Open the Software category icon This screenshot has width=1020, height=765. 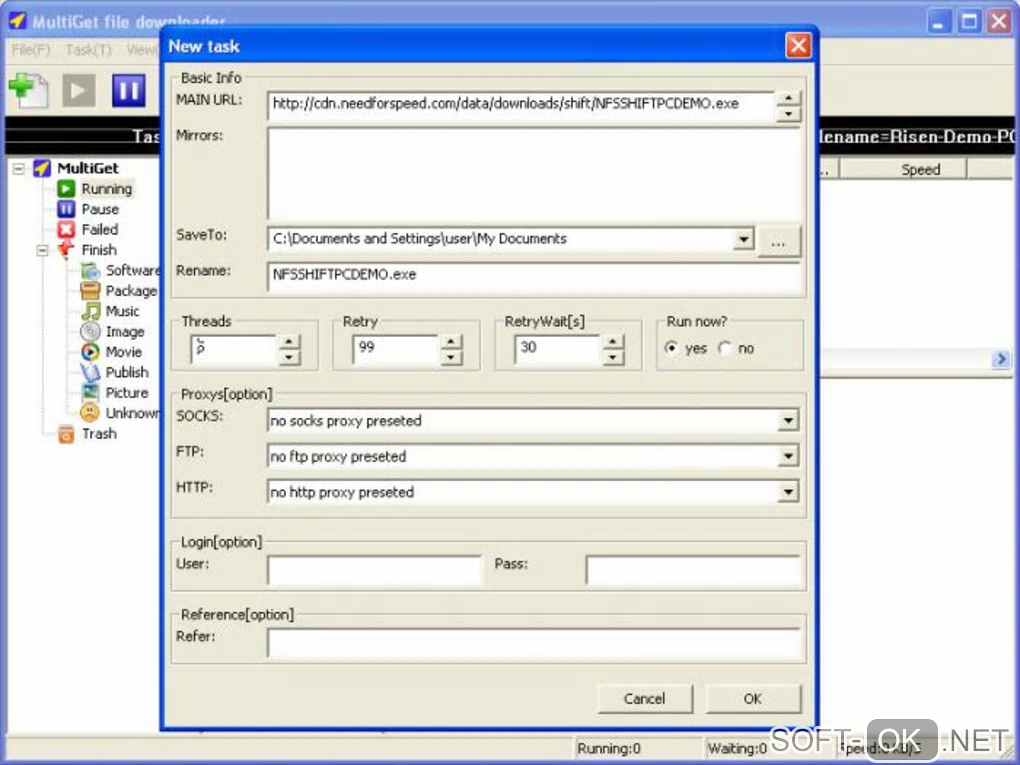[x=90, y=271]
